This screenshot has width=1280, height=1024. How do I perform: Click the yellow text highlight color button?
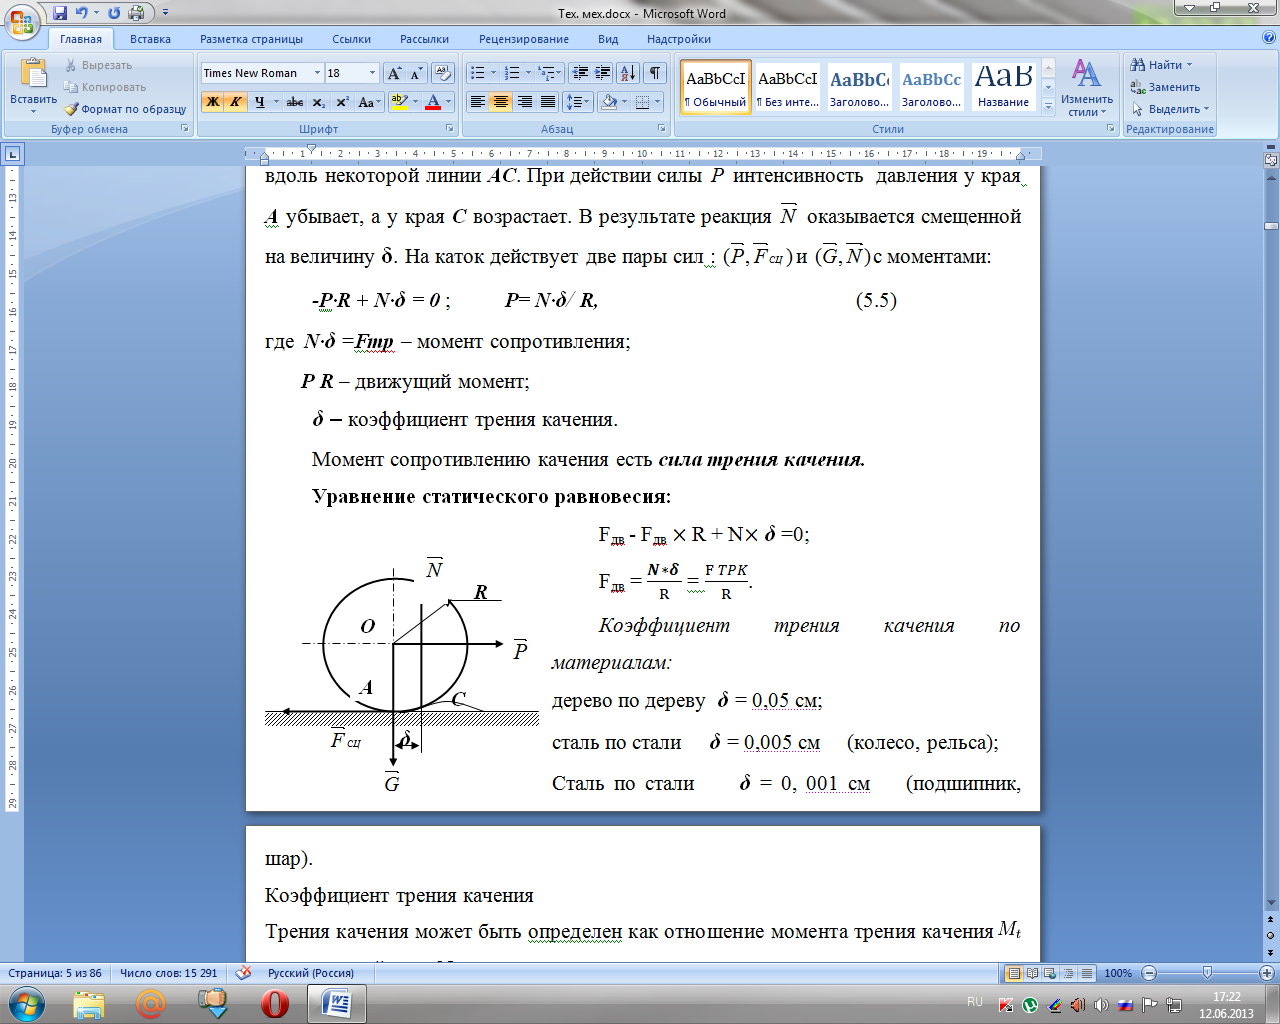point(399,102)
